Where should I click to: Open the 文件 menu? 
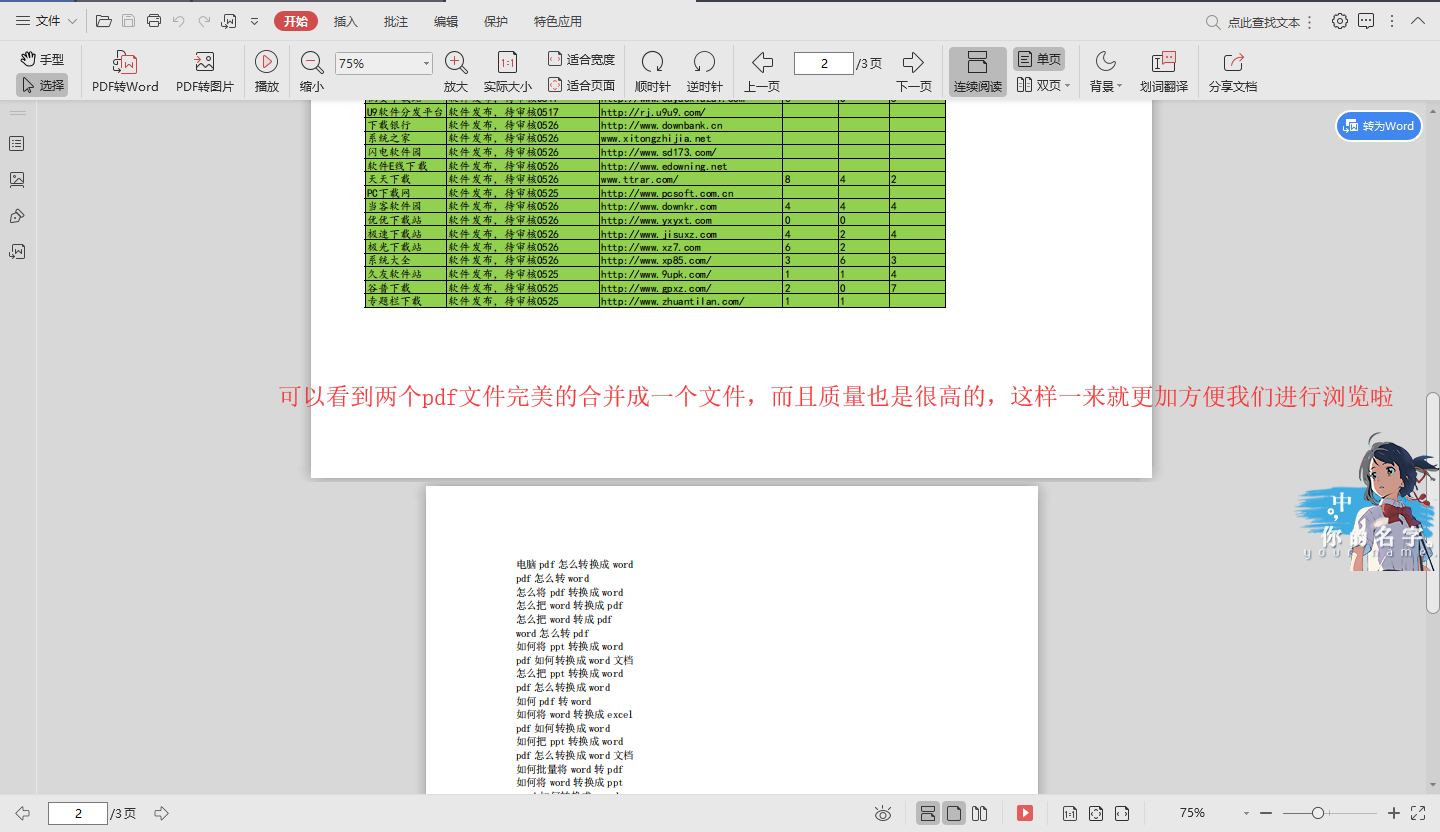[45, 21]
